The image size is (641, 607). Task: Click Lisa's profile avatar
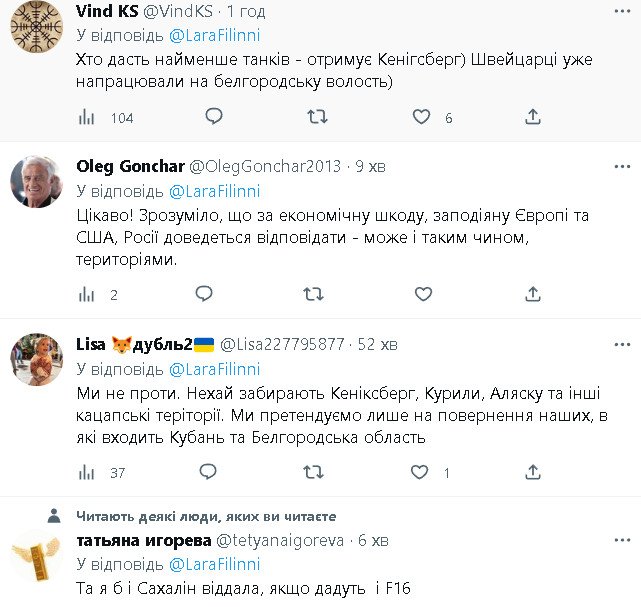pos(36,360)
